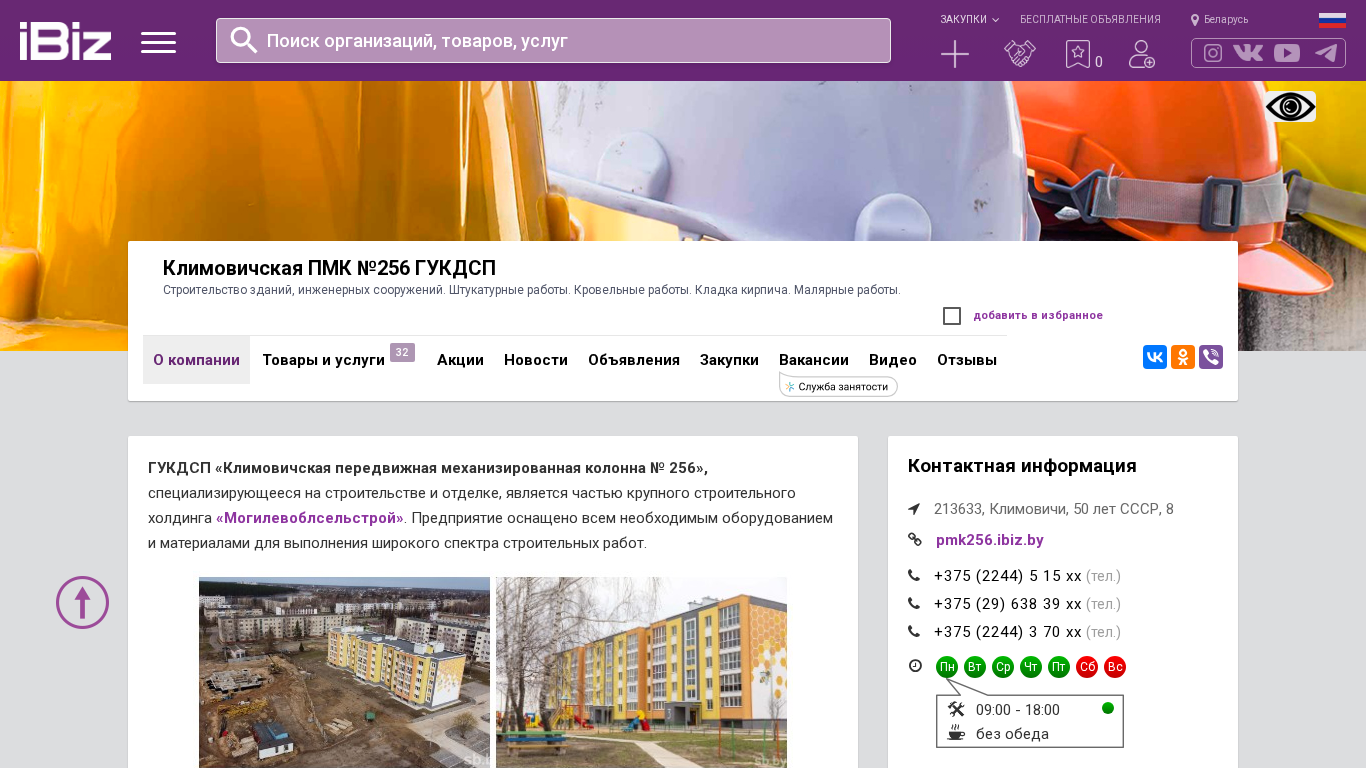Click the company title Климовичская ПМК №256
The width and height of the screenshot is (1366, 768).
pyautogui.click(x=329, y=268)
